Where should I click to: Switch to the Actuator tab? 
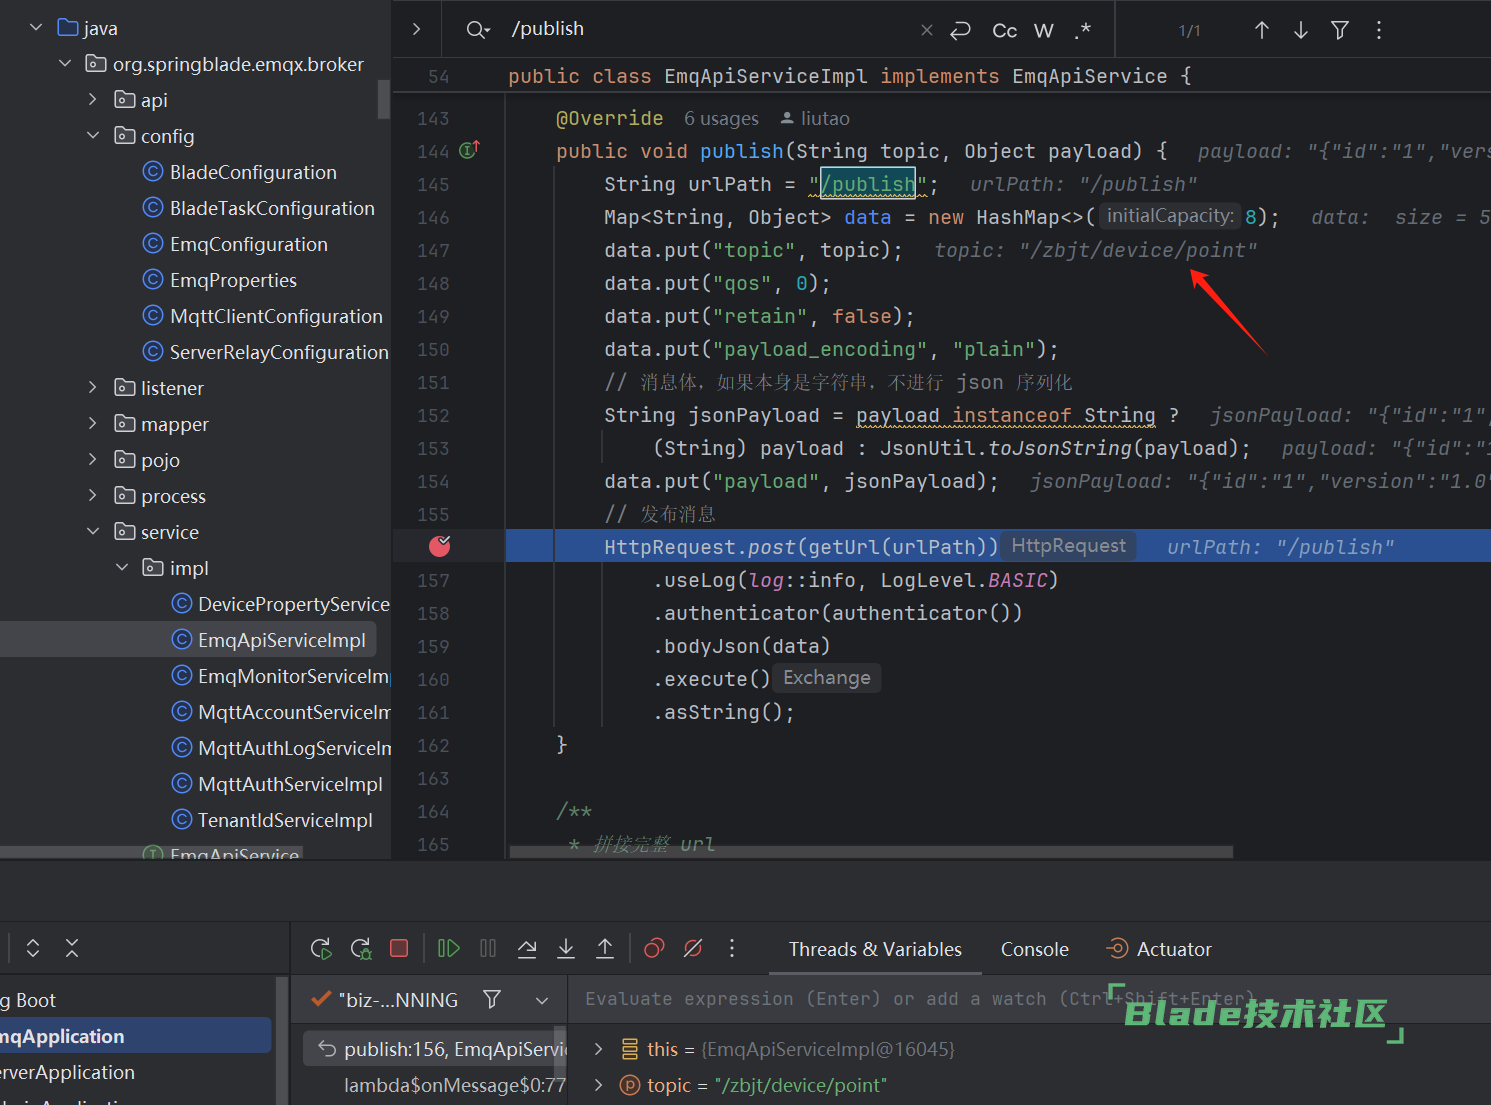click(1159, 949)
